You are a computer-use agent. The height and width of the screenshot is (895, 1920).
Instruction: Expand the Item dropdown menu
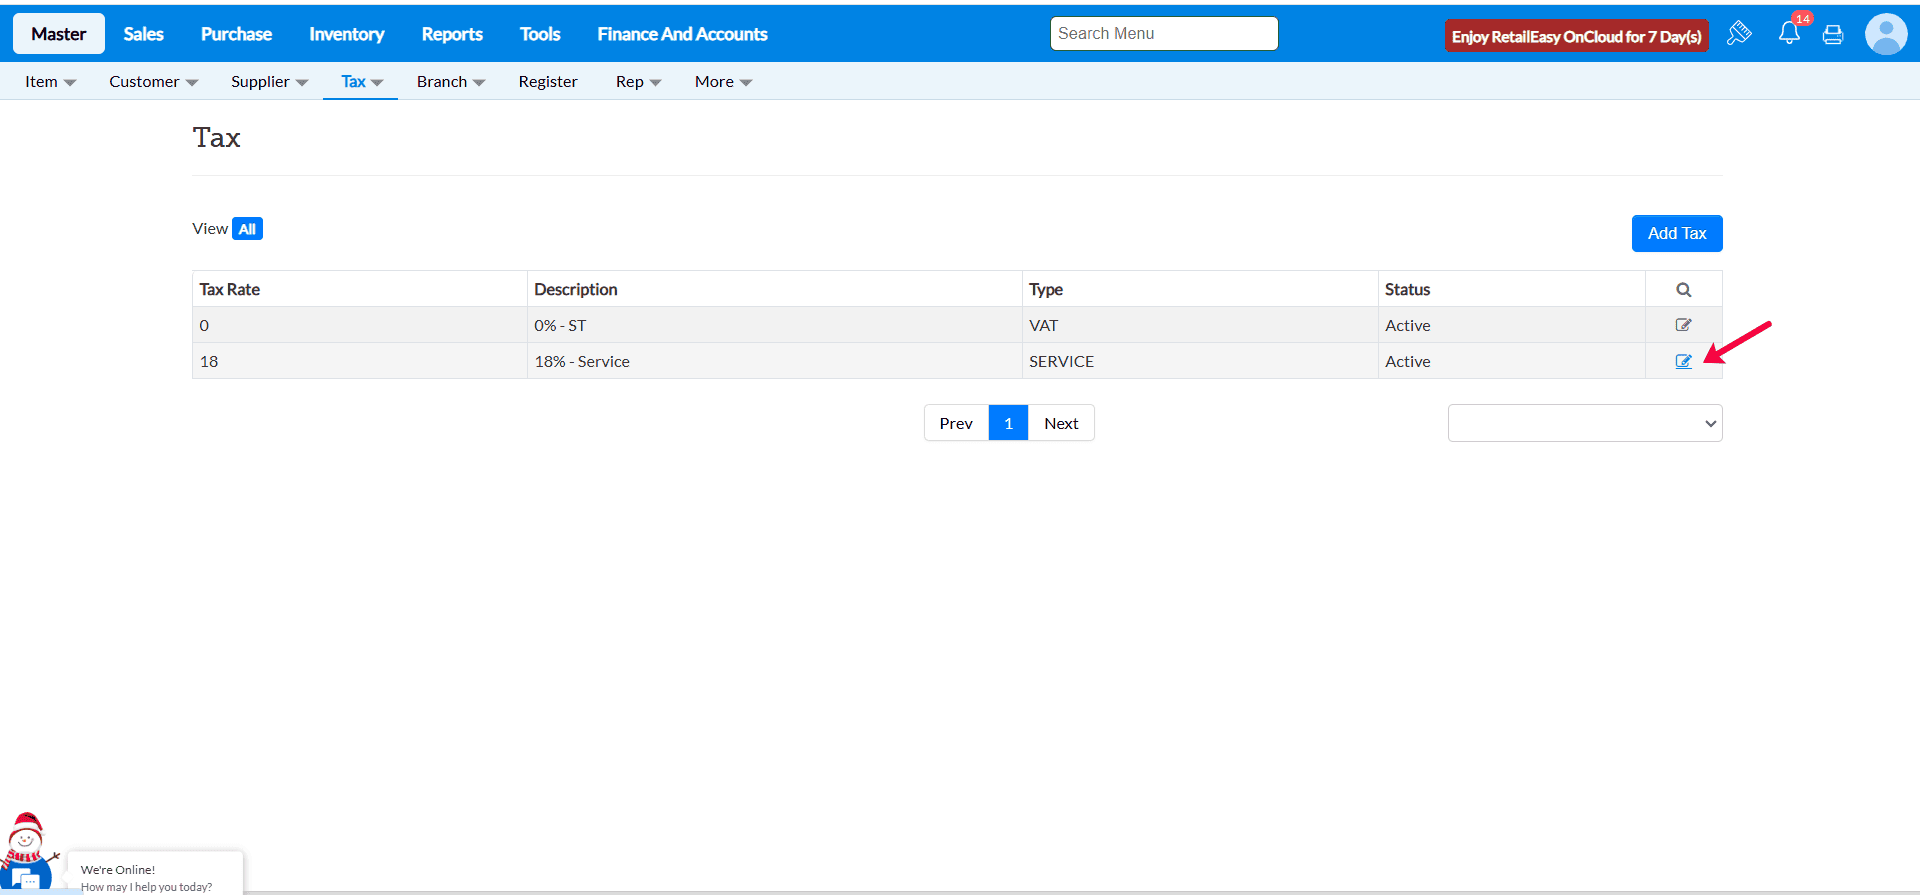pos(50,82)
